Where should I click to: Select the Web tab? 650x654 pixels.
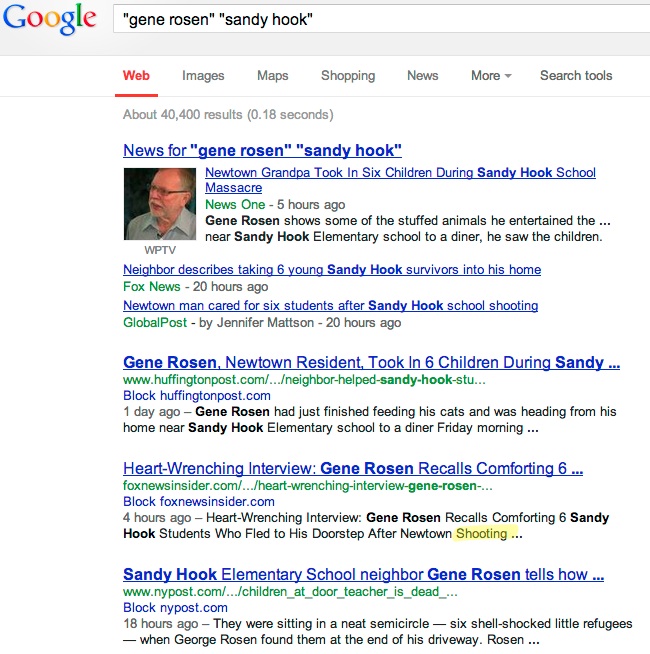click(136, 75)
